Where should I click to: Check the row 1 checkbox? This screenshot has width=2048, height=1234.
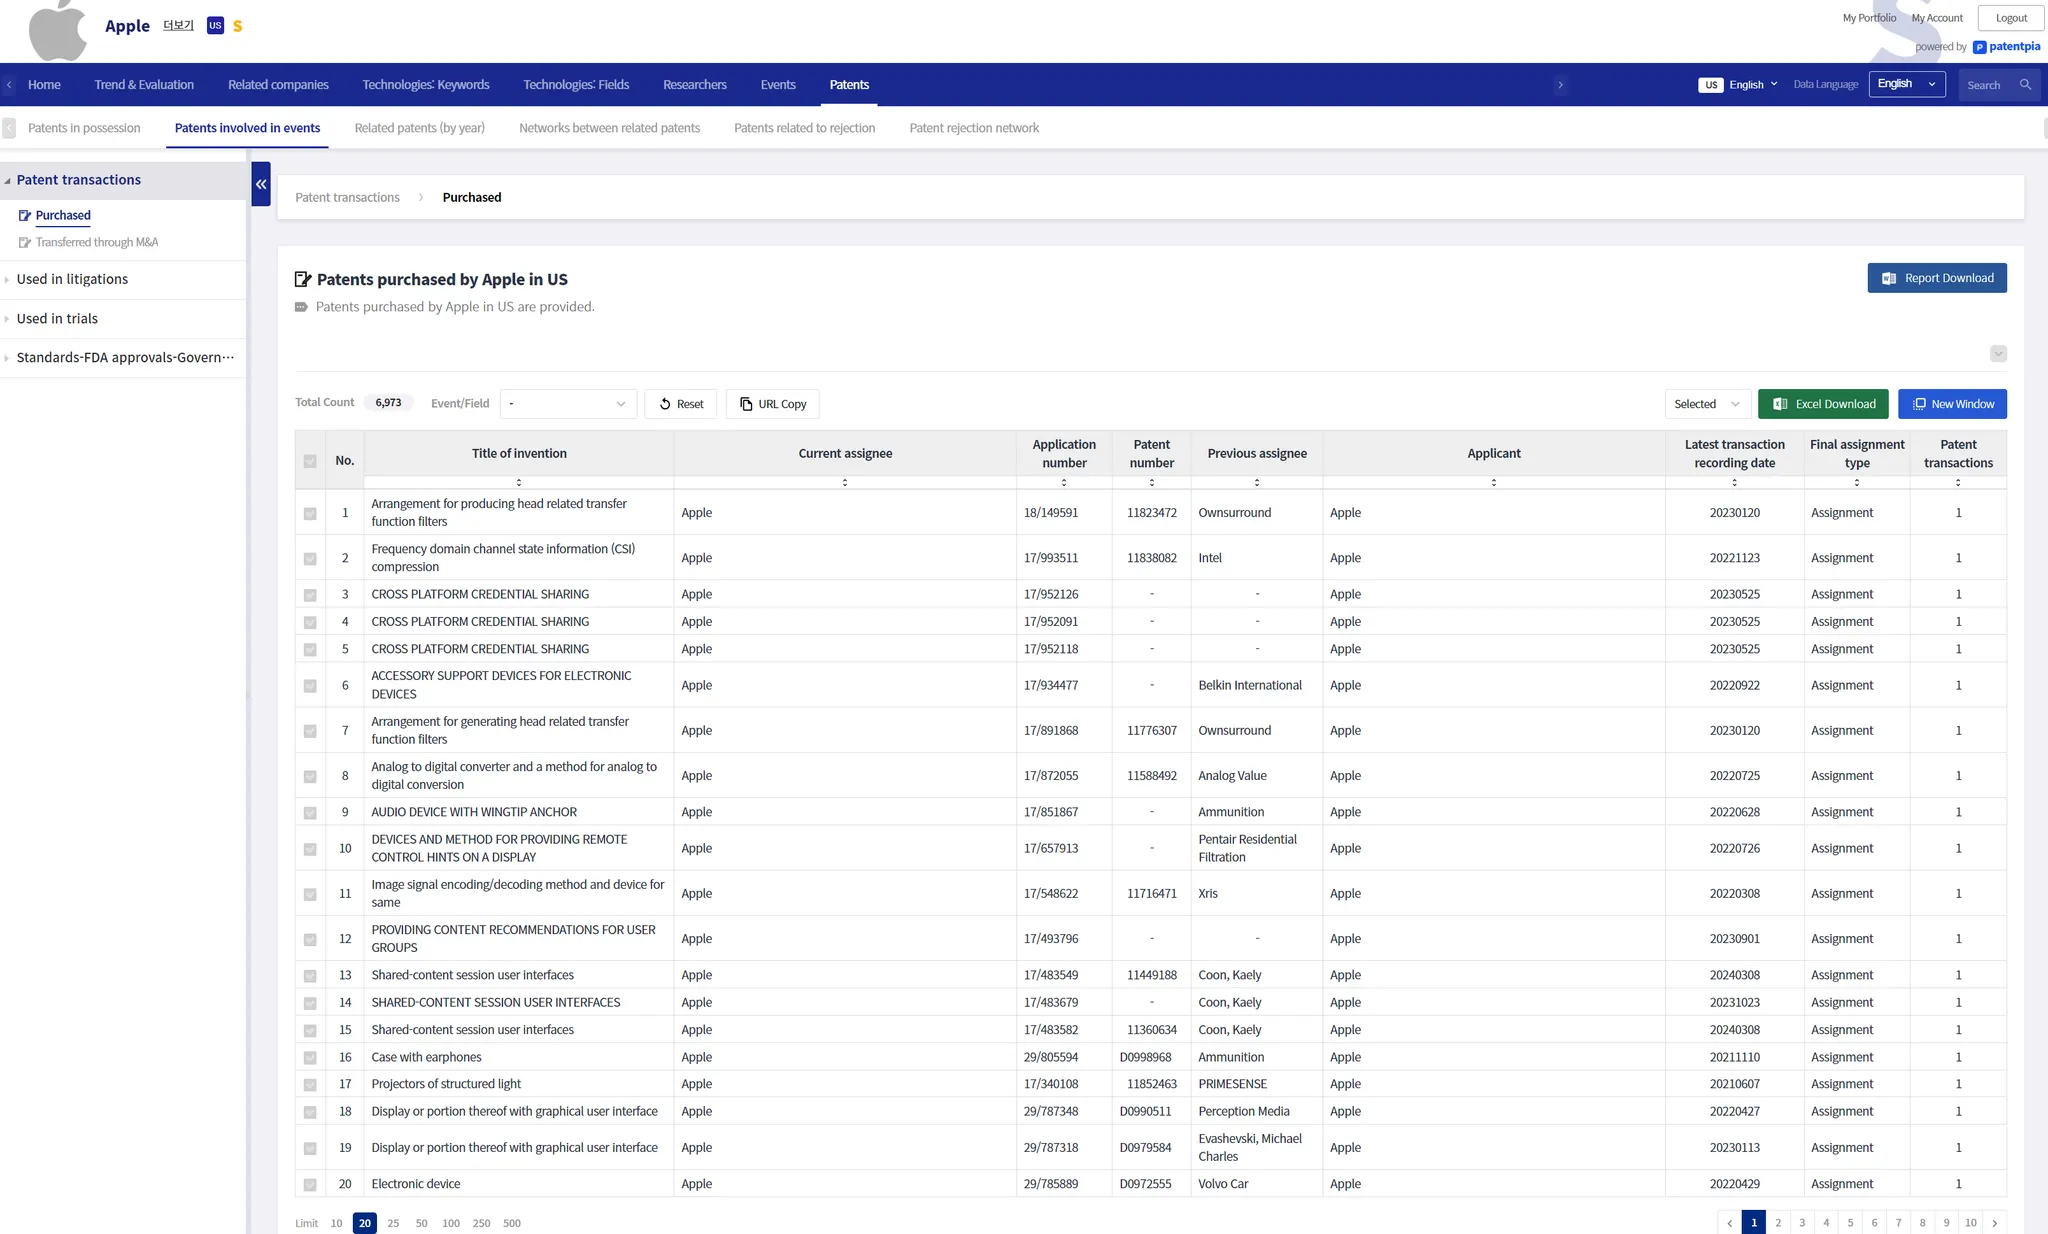tap(310, 513)
